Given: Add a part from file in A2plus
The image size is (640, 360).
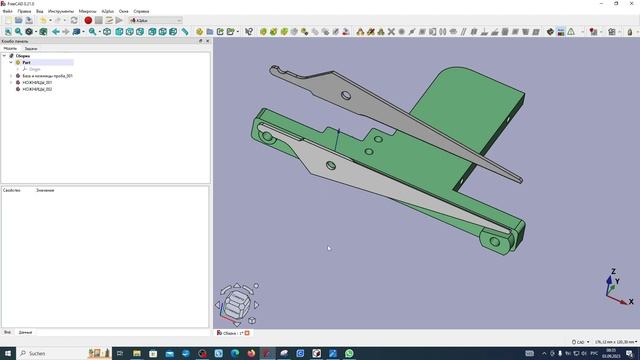Looking at the screenshot, I should 263,32.
